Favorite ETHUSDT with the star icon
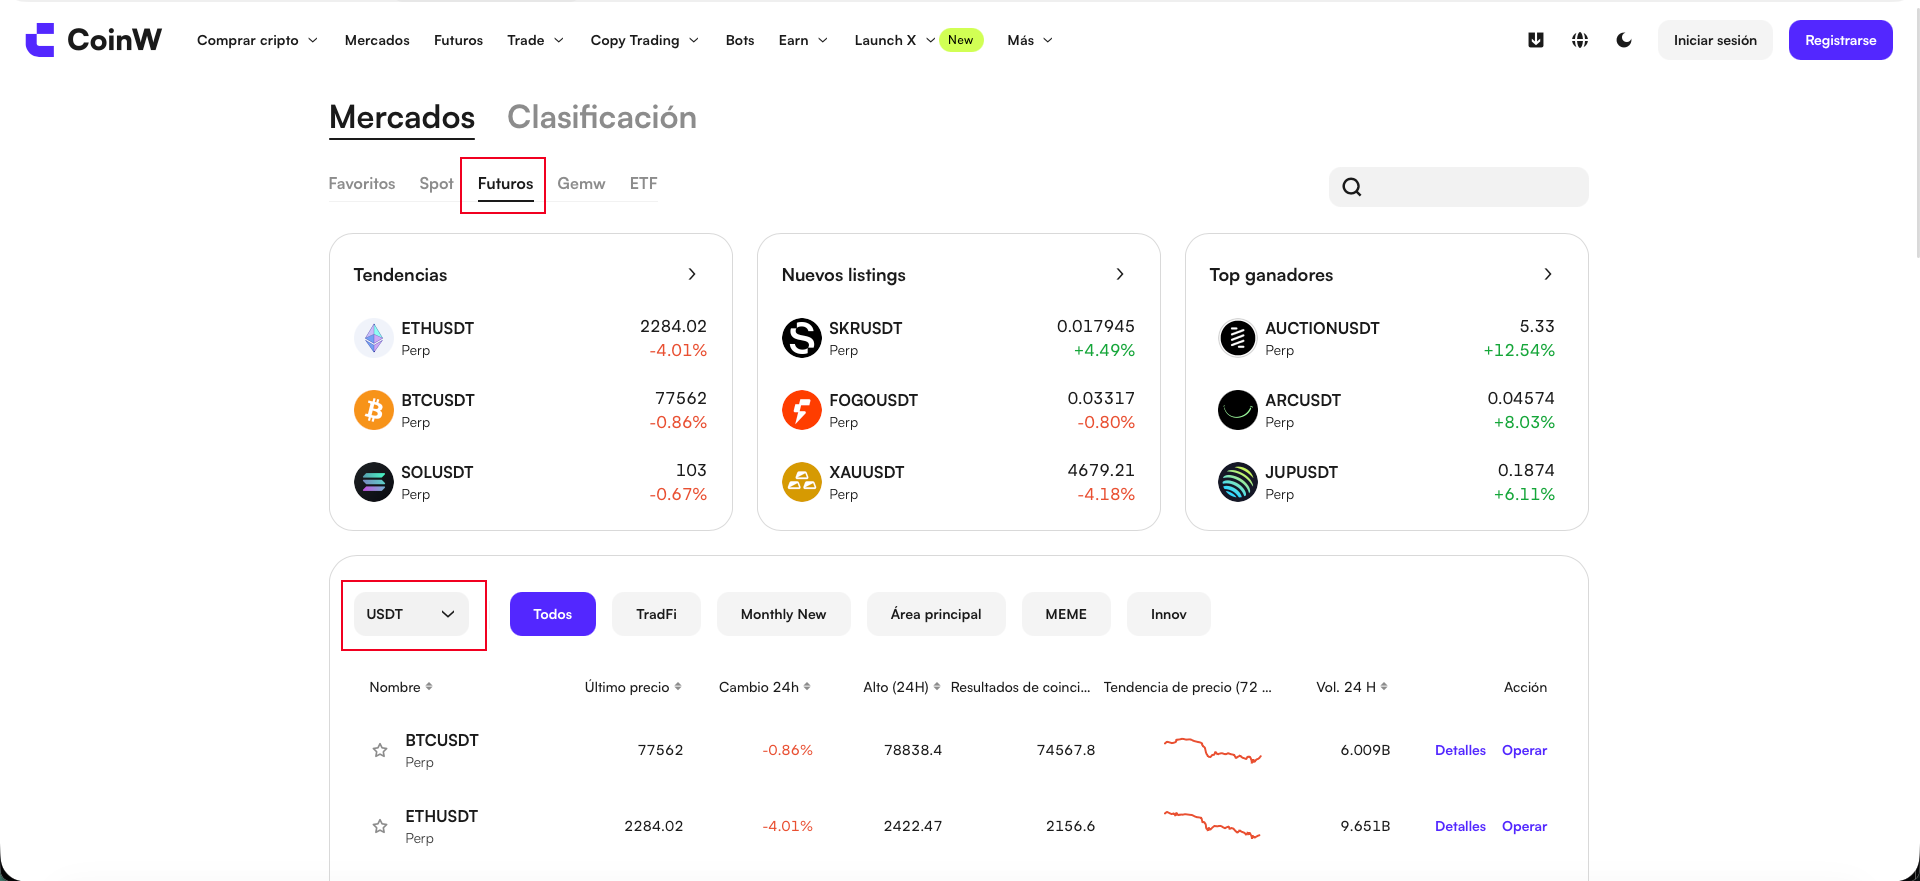The width and height of the screenshot is (1920, 881). point(380,826)
